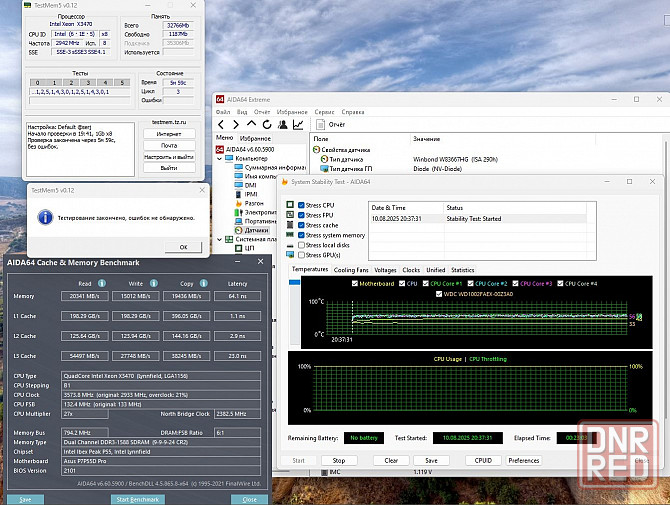Image resolution: width=670 pixels, height=505 pixels.
Task: Click the up-level arrow in AIDA64 toolbar
Action: (x=249, y=124)
